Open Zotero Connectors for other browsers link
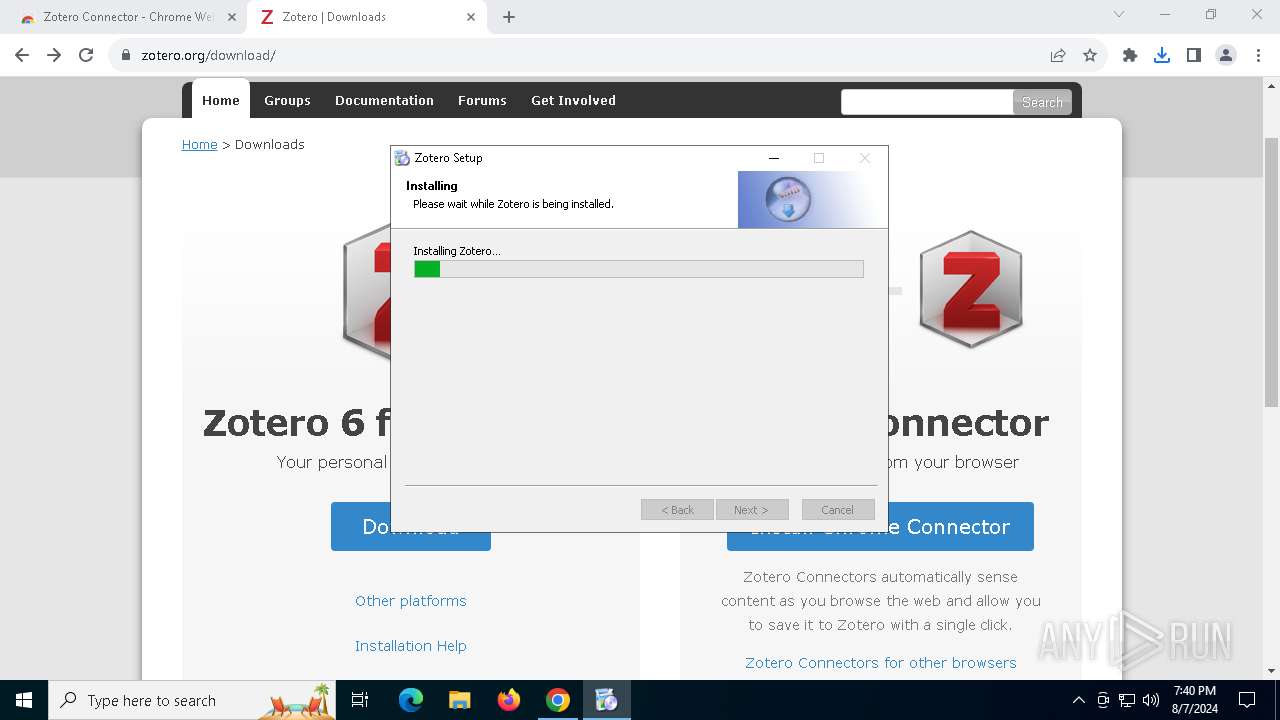 tap(881, 663)
